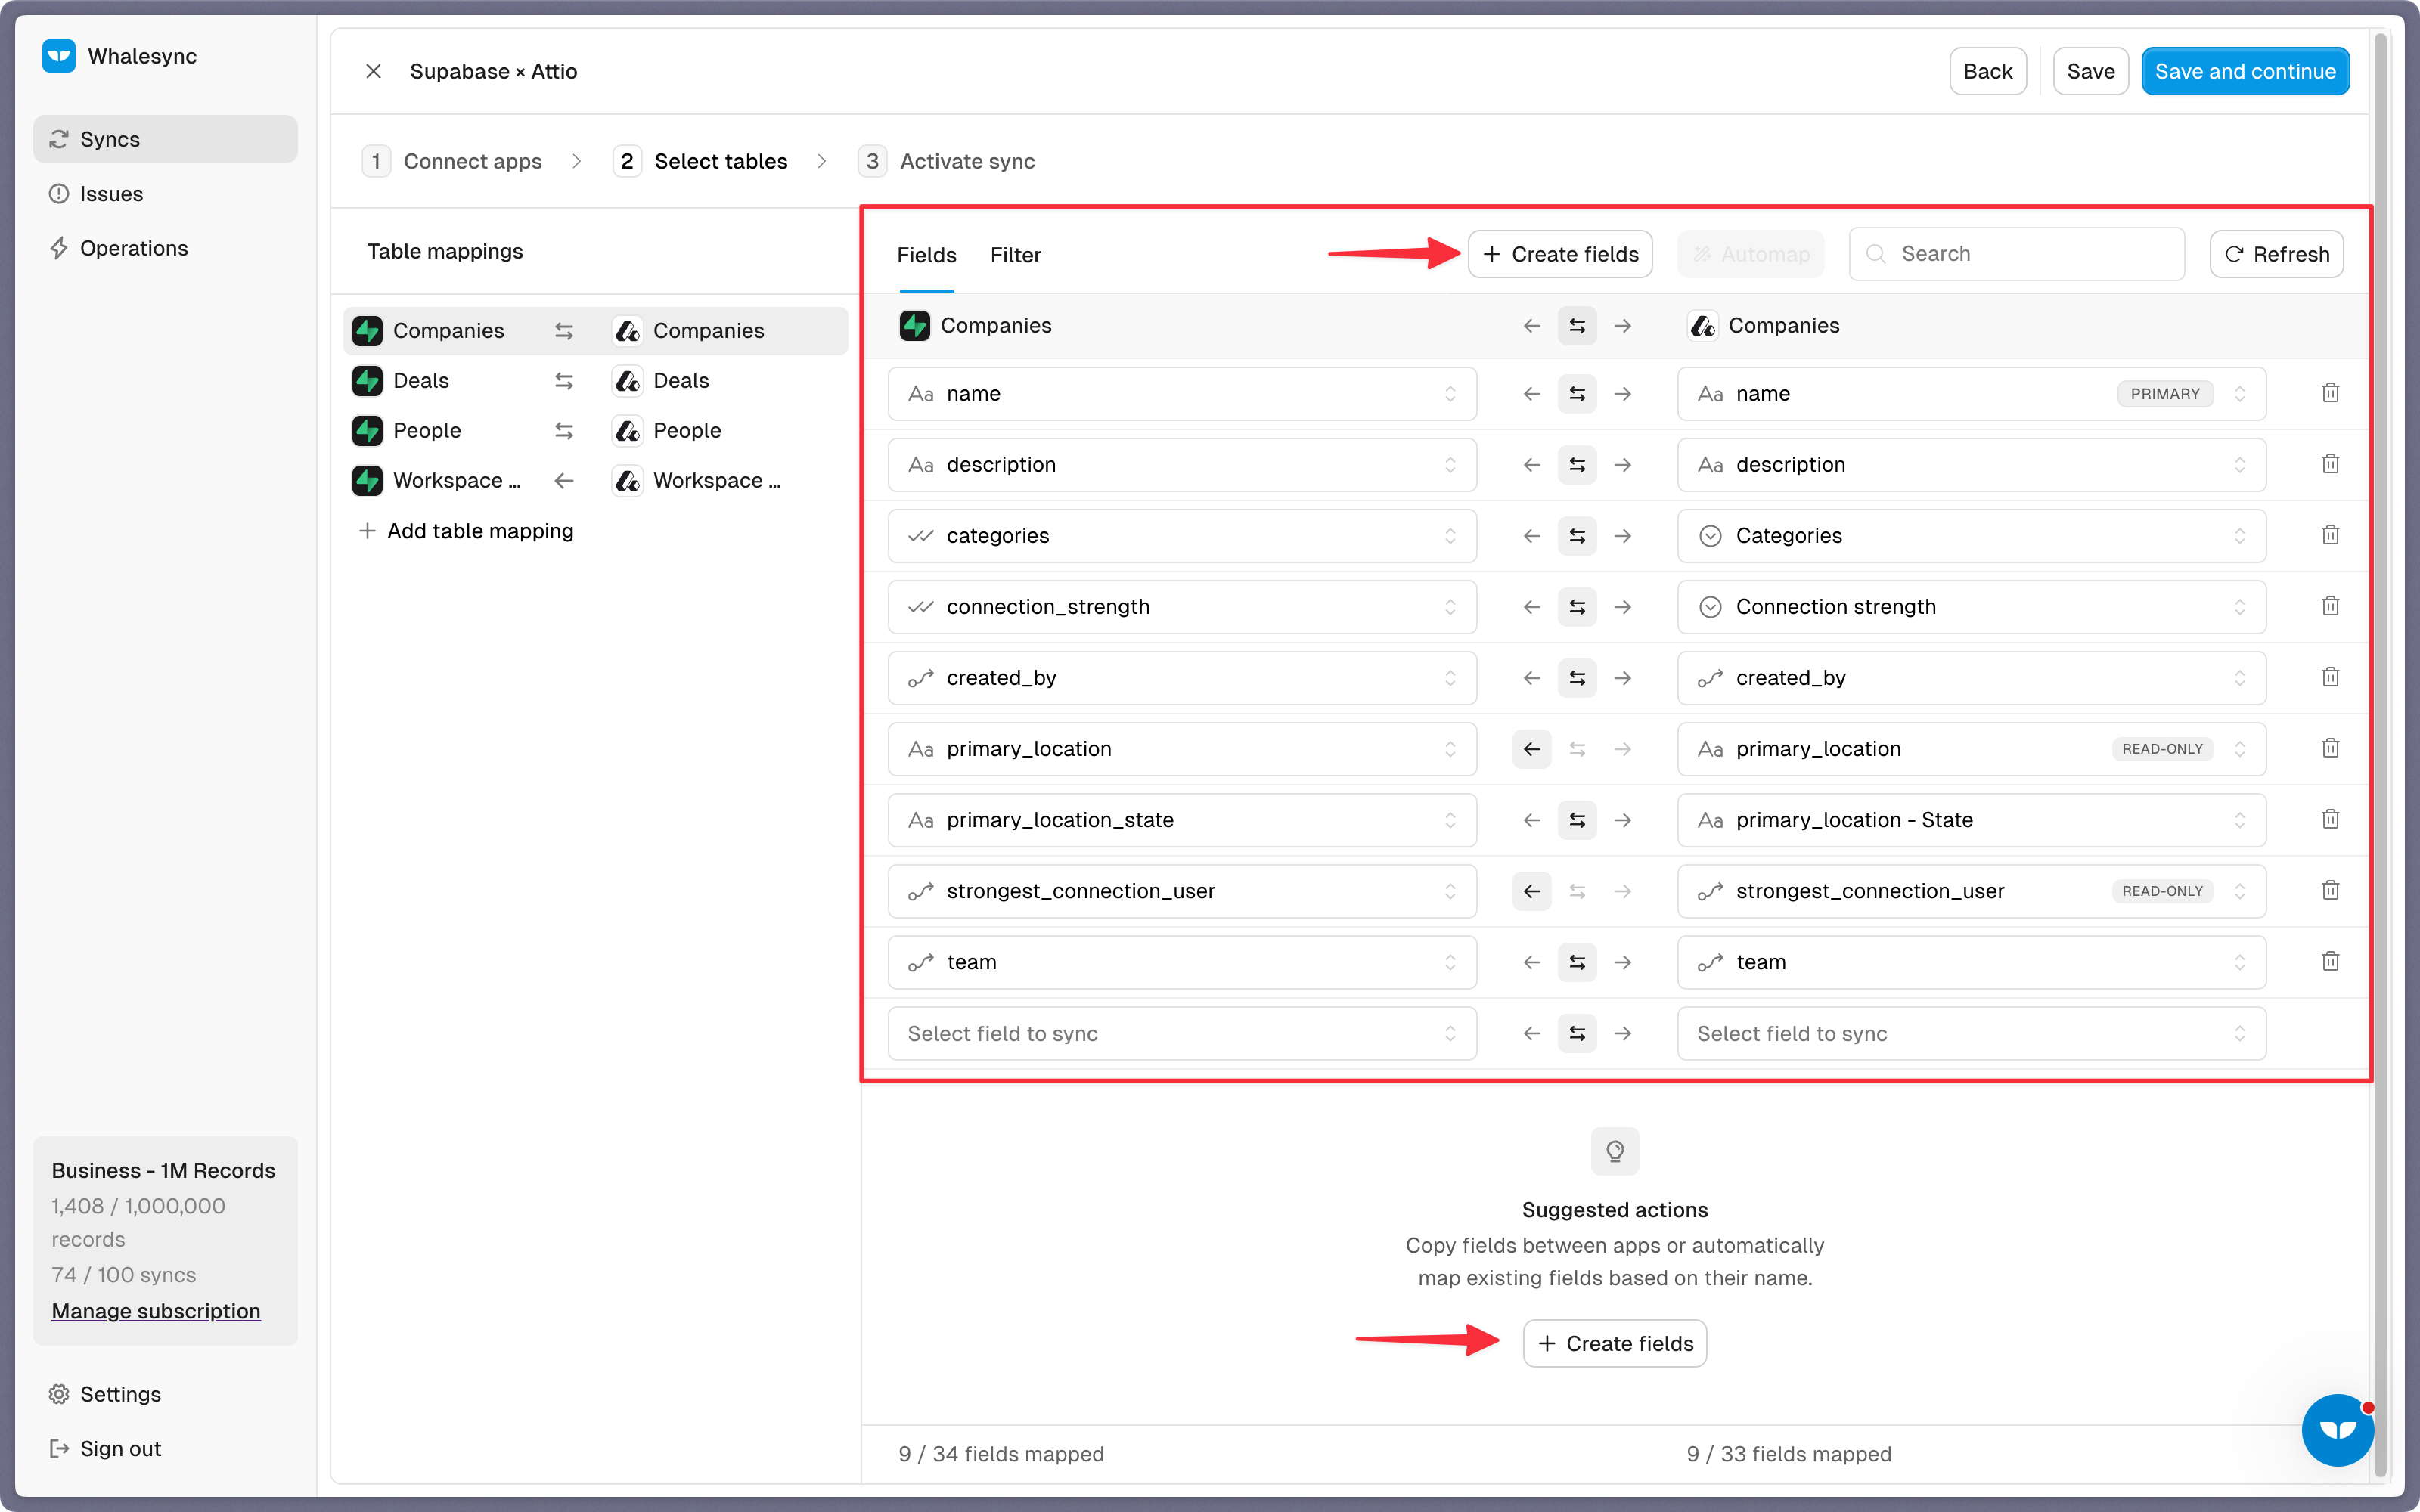Toggle two-way sync for all Companies fields

(x=1577, y=326)
